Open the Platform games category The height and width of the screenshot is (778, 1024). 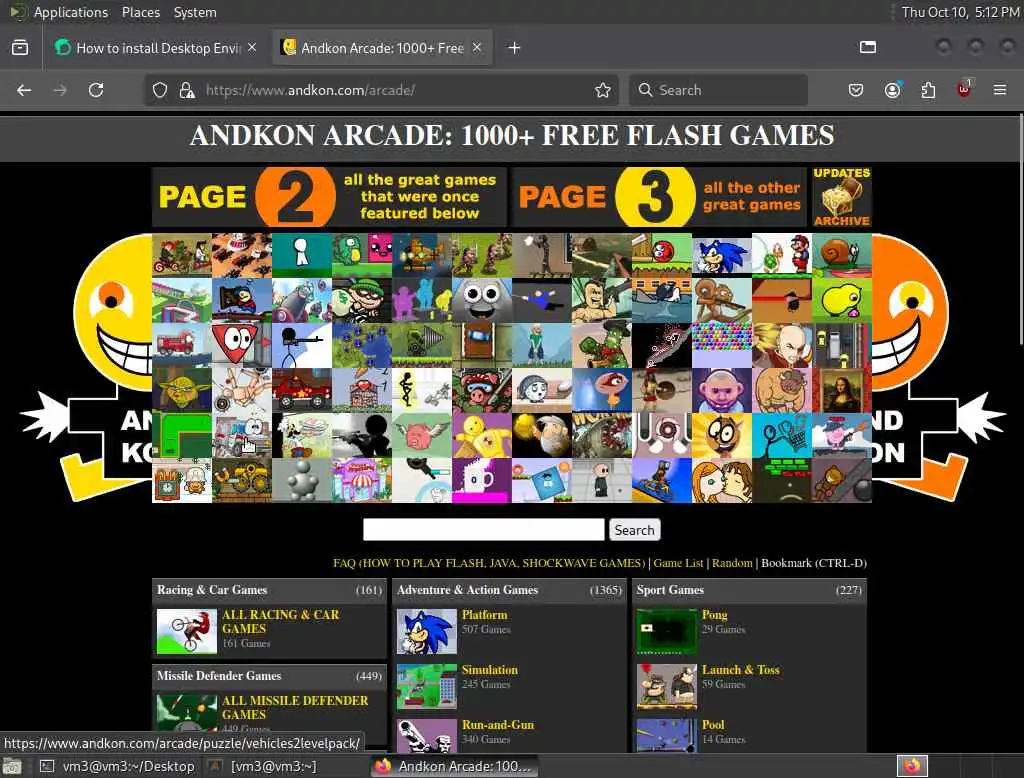485,615
